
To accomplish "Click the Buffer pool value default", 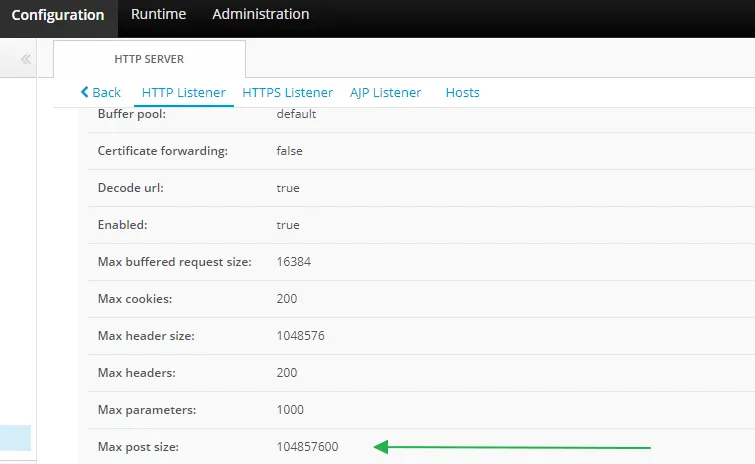I will pyautogui.click(x=296, y=114).
